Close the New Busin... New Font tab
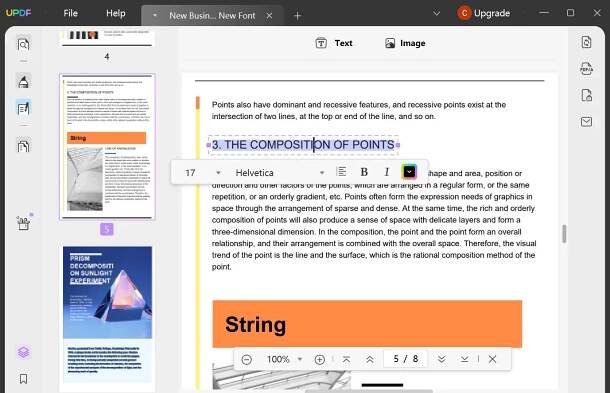 click(x=269, y=16)
